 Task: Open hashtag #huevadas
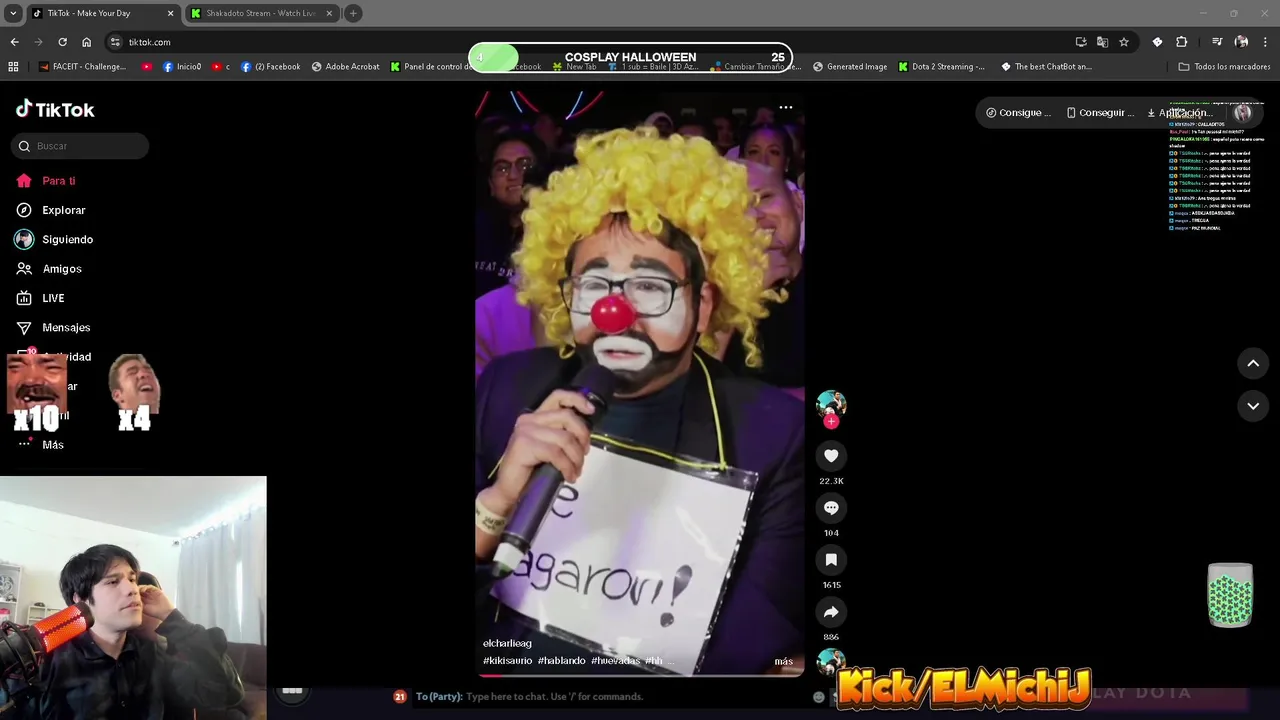pos(615,661)
